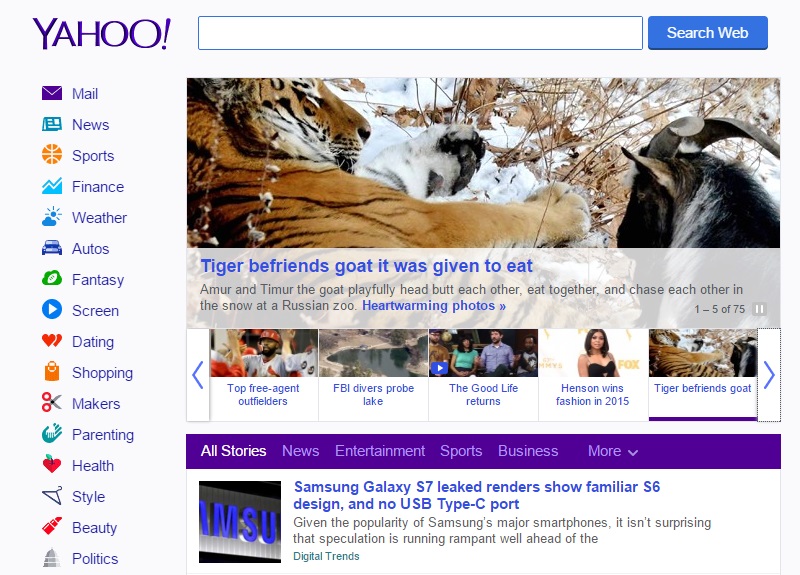Viewport: 800px width, 575px height.
Task: Play The Good Life returns video thumbnail
Action: pyautogui.click(x=483, y=353)
